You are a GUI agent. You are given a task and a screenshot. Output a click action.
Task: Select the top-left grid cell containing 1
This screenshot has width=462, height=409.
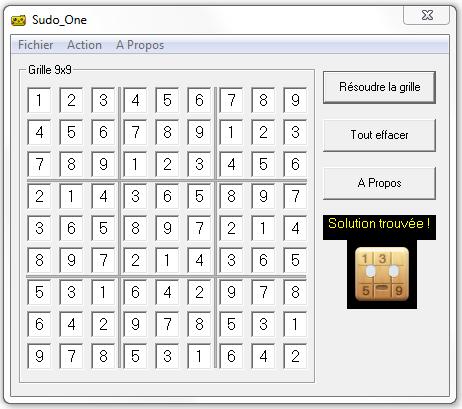click(39, 100)
